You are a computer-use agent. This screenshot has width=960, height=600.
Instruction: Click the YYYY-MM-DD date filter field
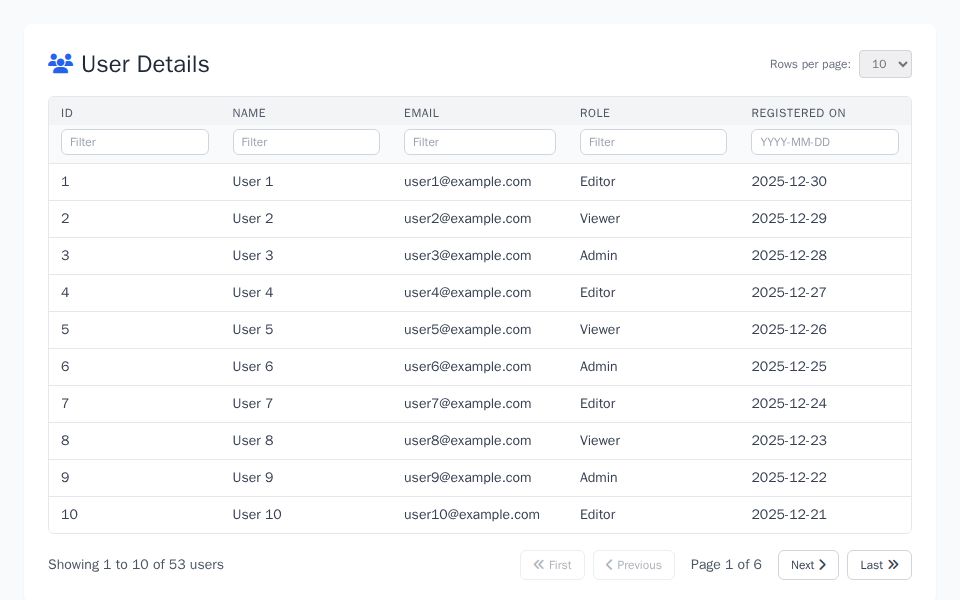click(x=824, y=142)
